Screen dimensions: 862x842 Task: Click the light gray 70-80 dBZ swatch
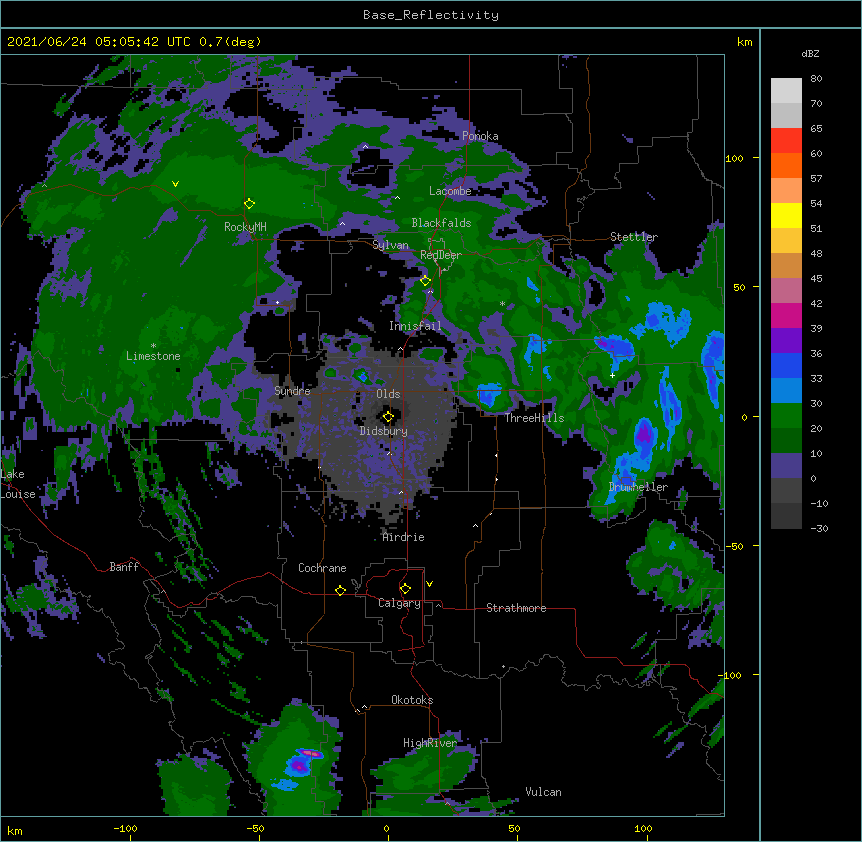pos(786,91)
